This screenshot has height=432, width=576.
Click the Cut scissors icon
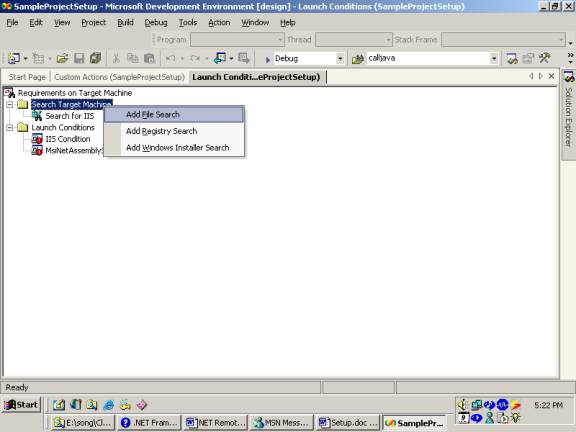[116, 58]
